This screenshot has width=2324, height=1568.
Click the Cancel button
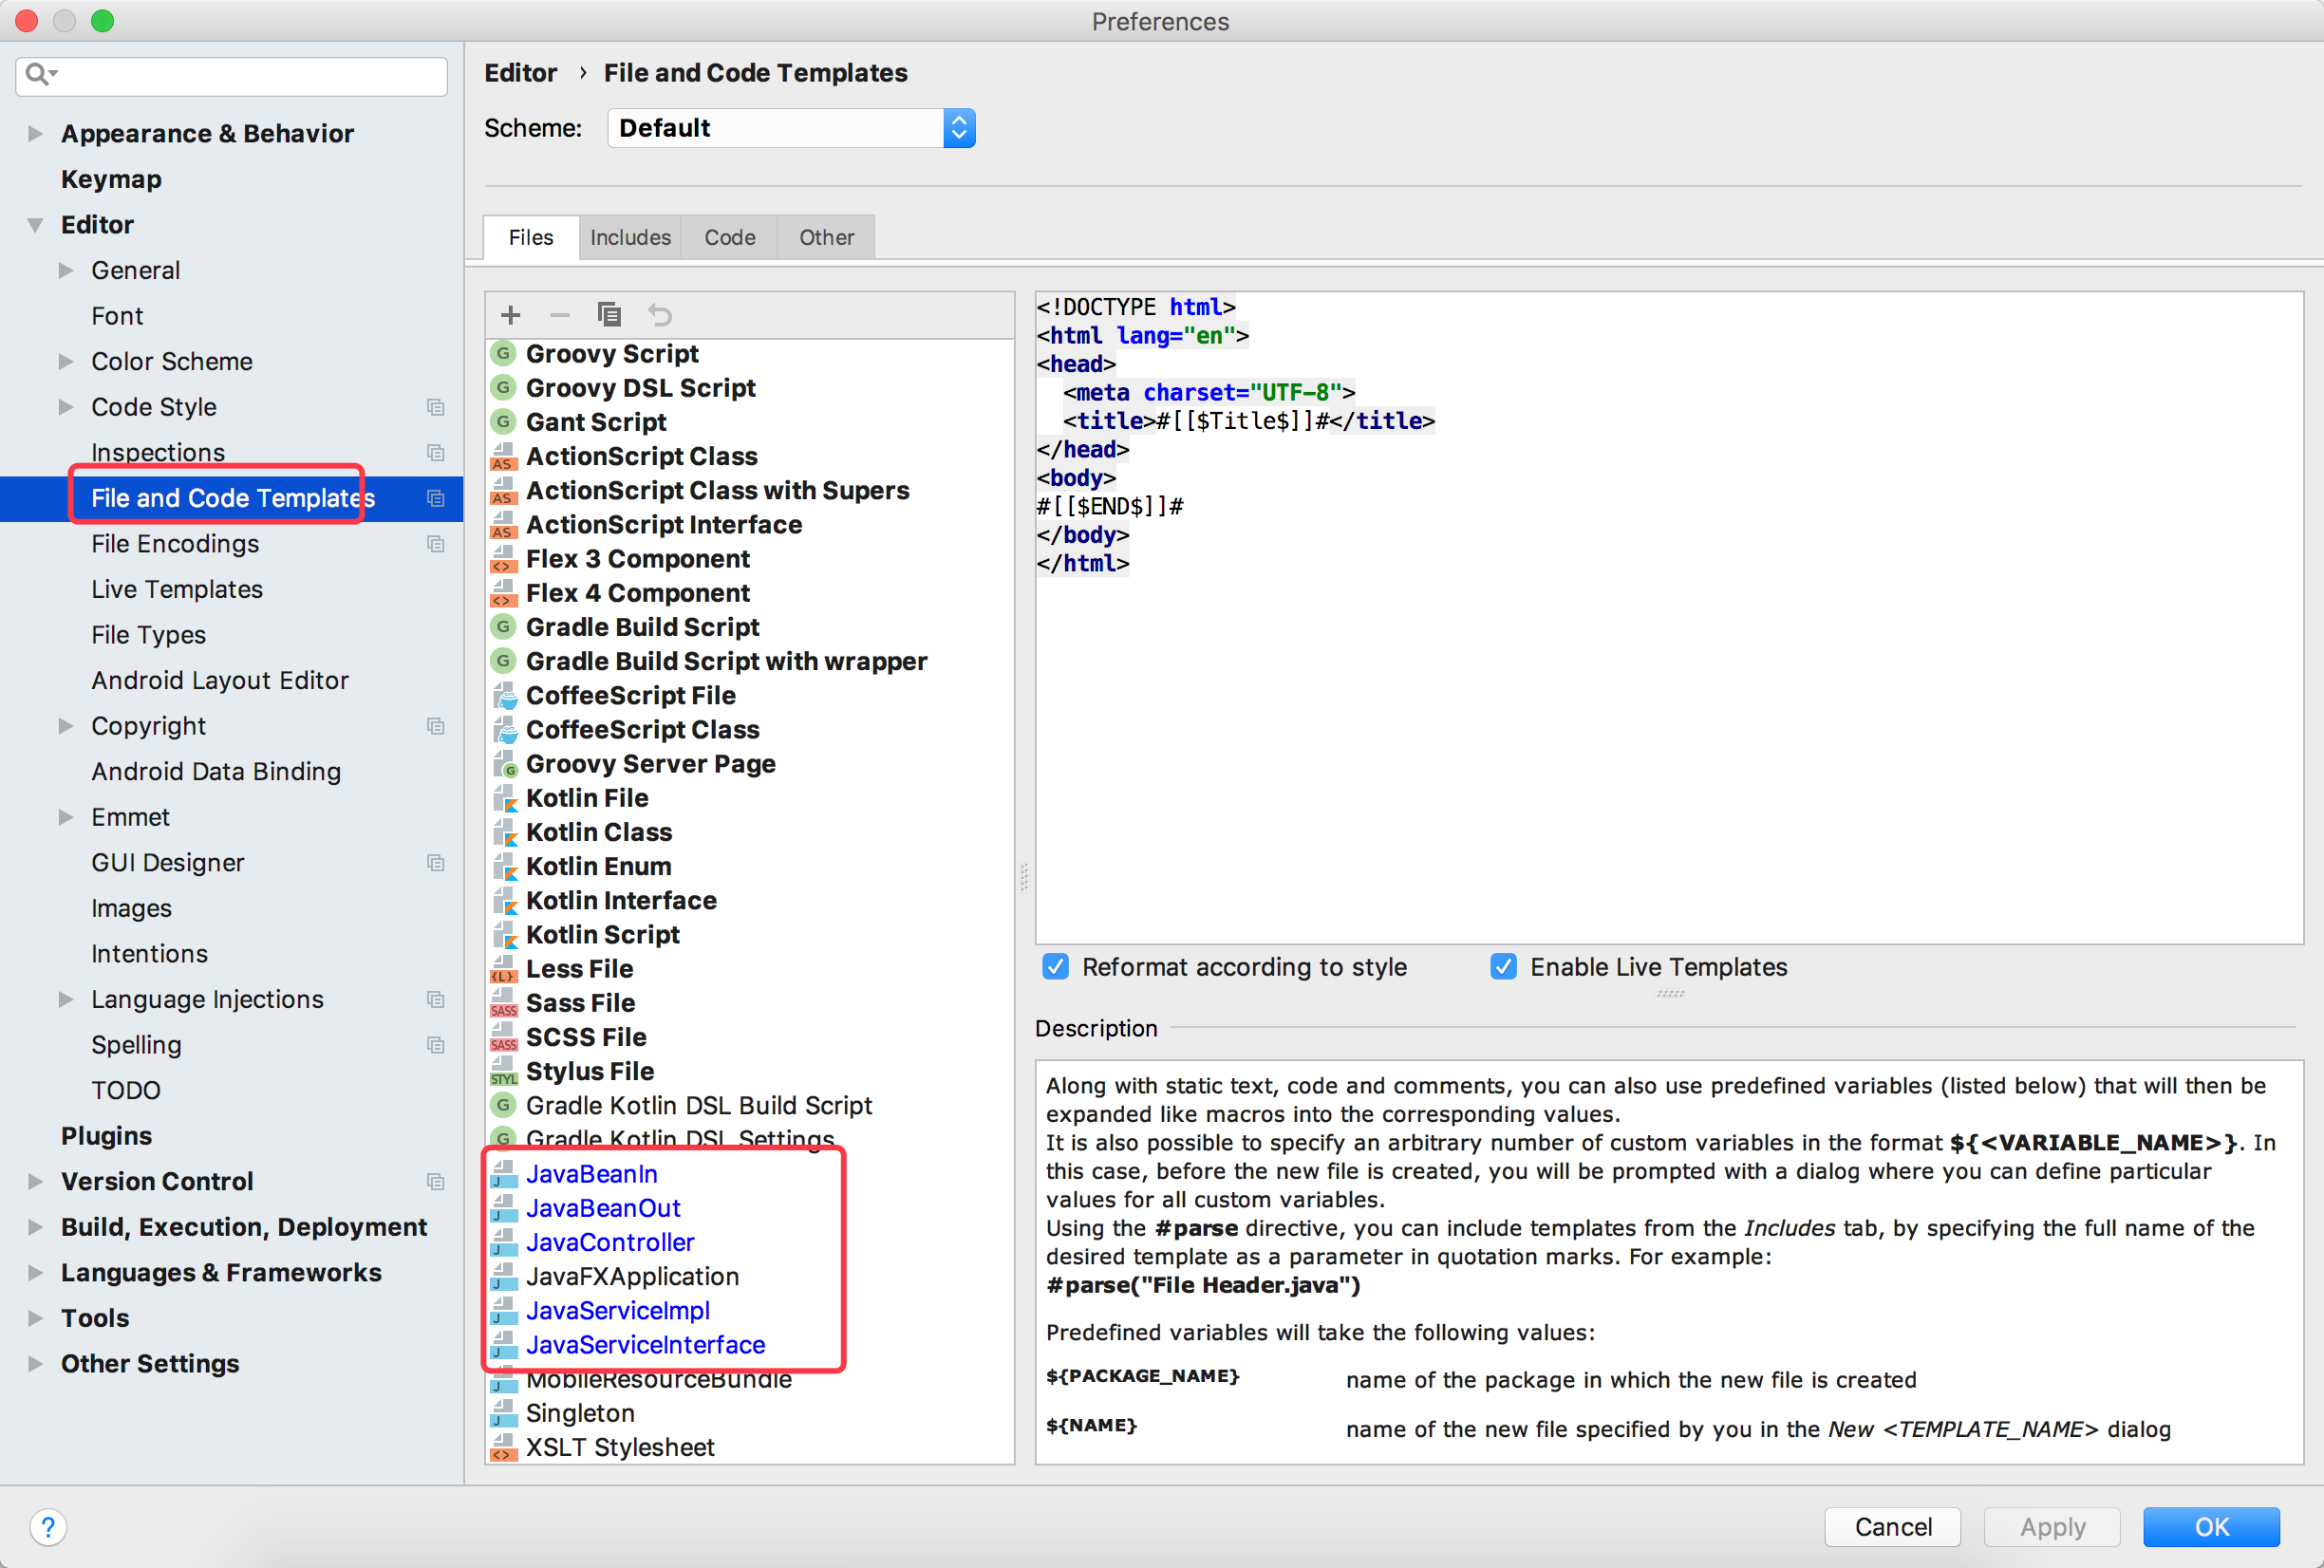1892,1527
